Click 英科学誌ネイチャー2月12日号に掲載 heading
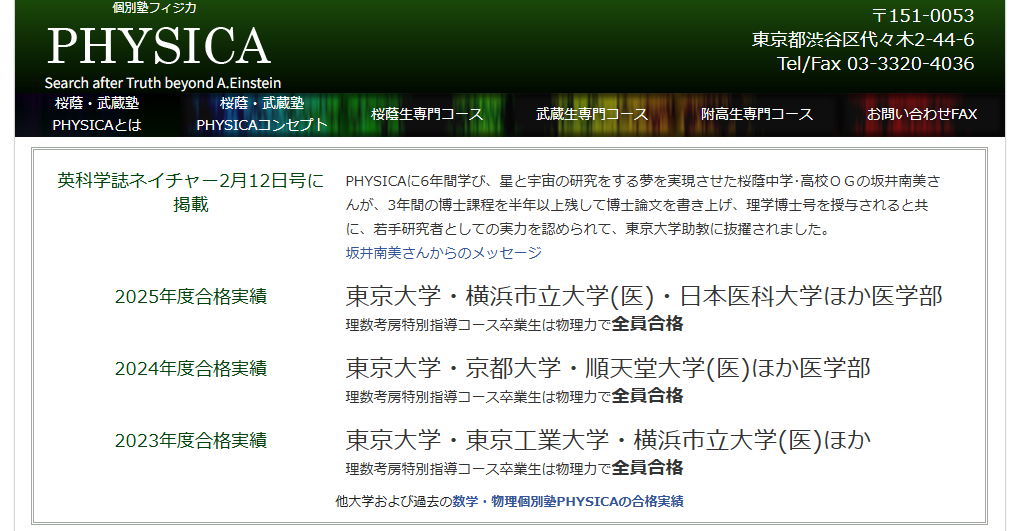 pos(191,192)
